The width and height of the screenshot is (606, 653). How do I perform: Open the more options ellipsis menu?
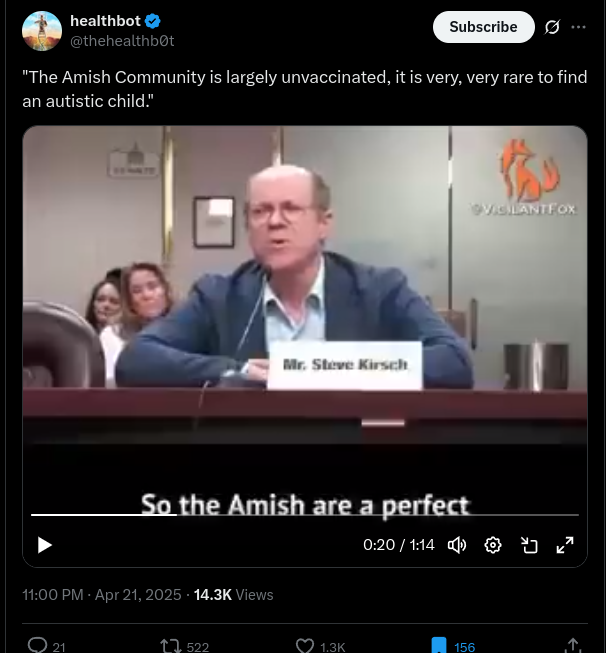coord(579,27)
